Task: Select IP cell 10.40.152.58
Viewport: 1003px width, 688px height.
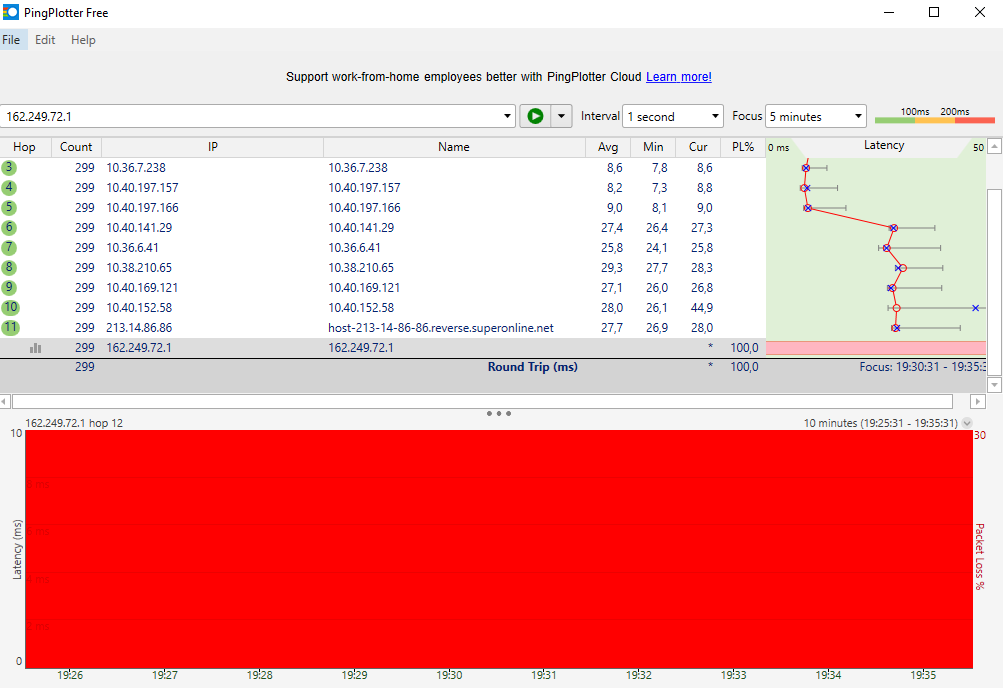Action: (x=139, y=308)
